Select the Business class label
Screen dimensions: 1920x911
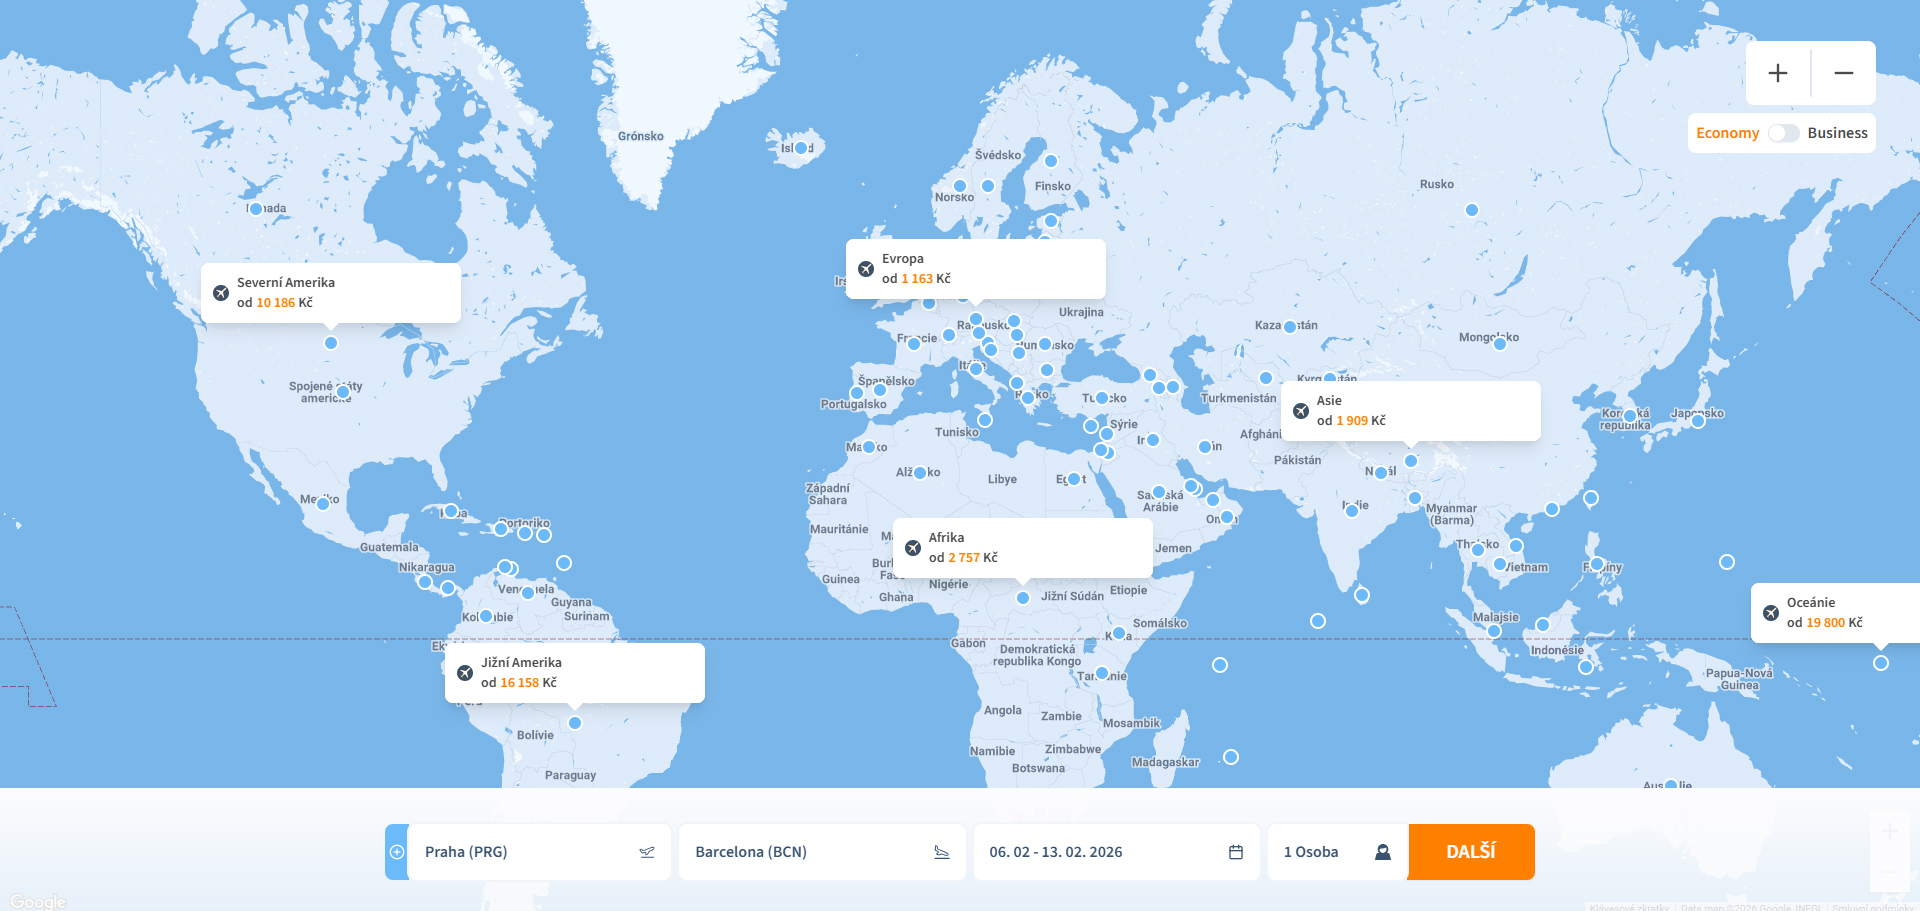coord(1837,133)
